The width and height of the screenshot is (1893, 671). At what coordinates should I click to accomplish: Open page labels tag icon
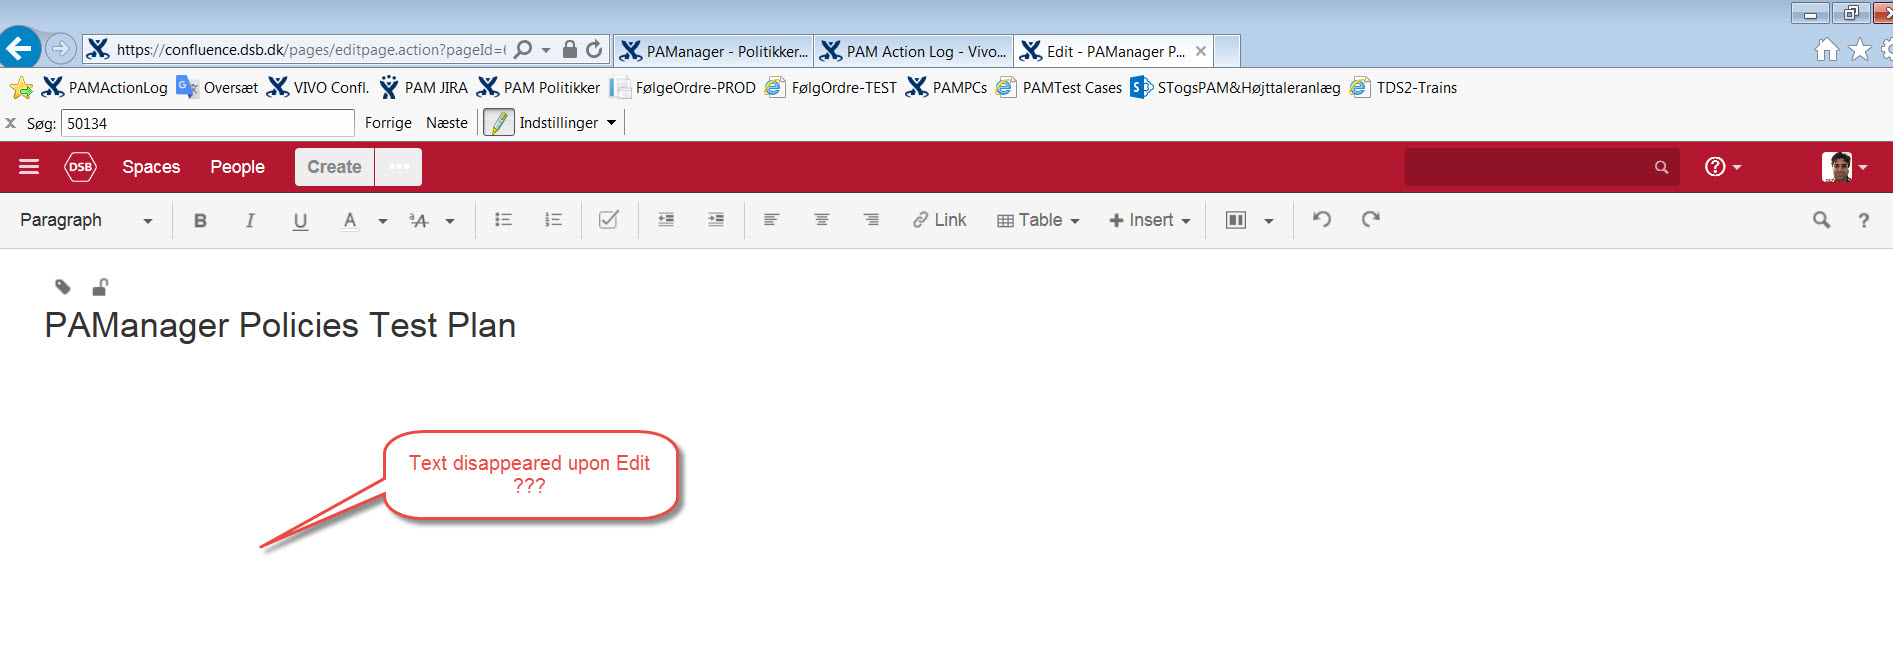63,287
